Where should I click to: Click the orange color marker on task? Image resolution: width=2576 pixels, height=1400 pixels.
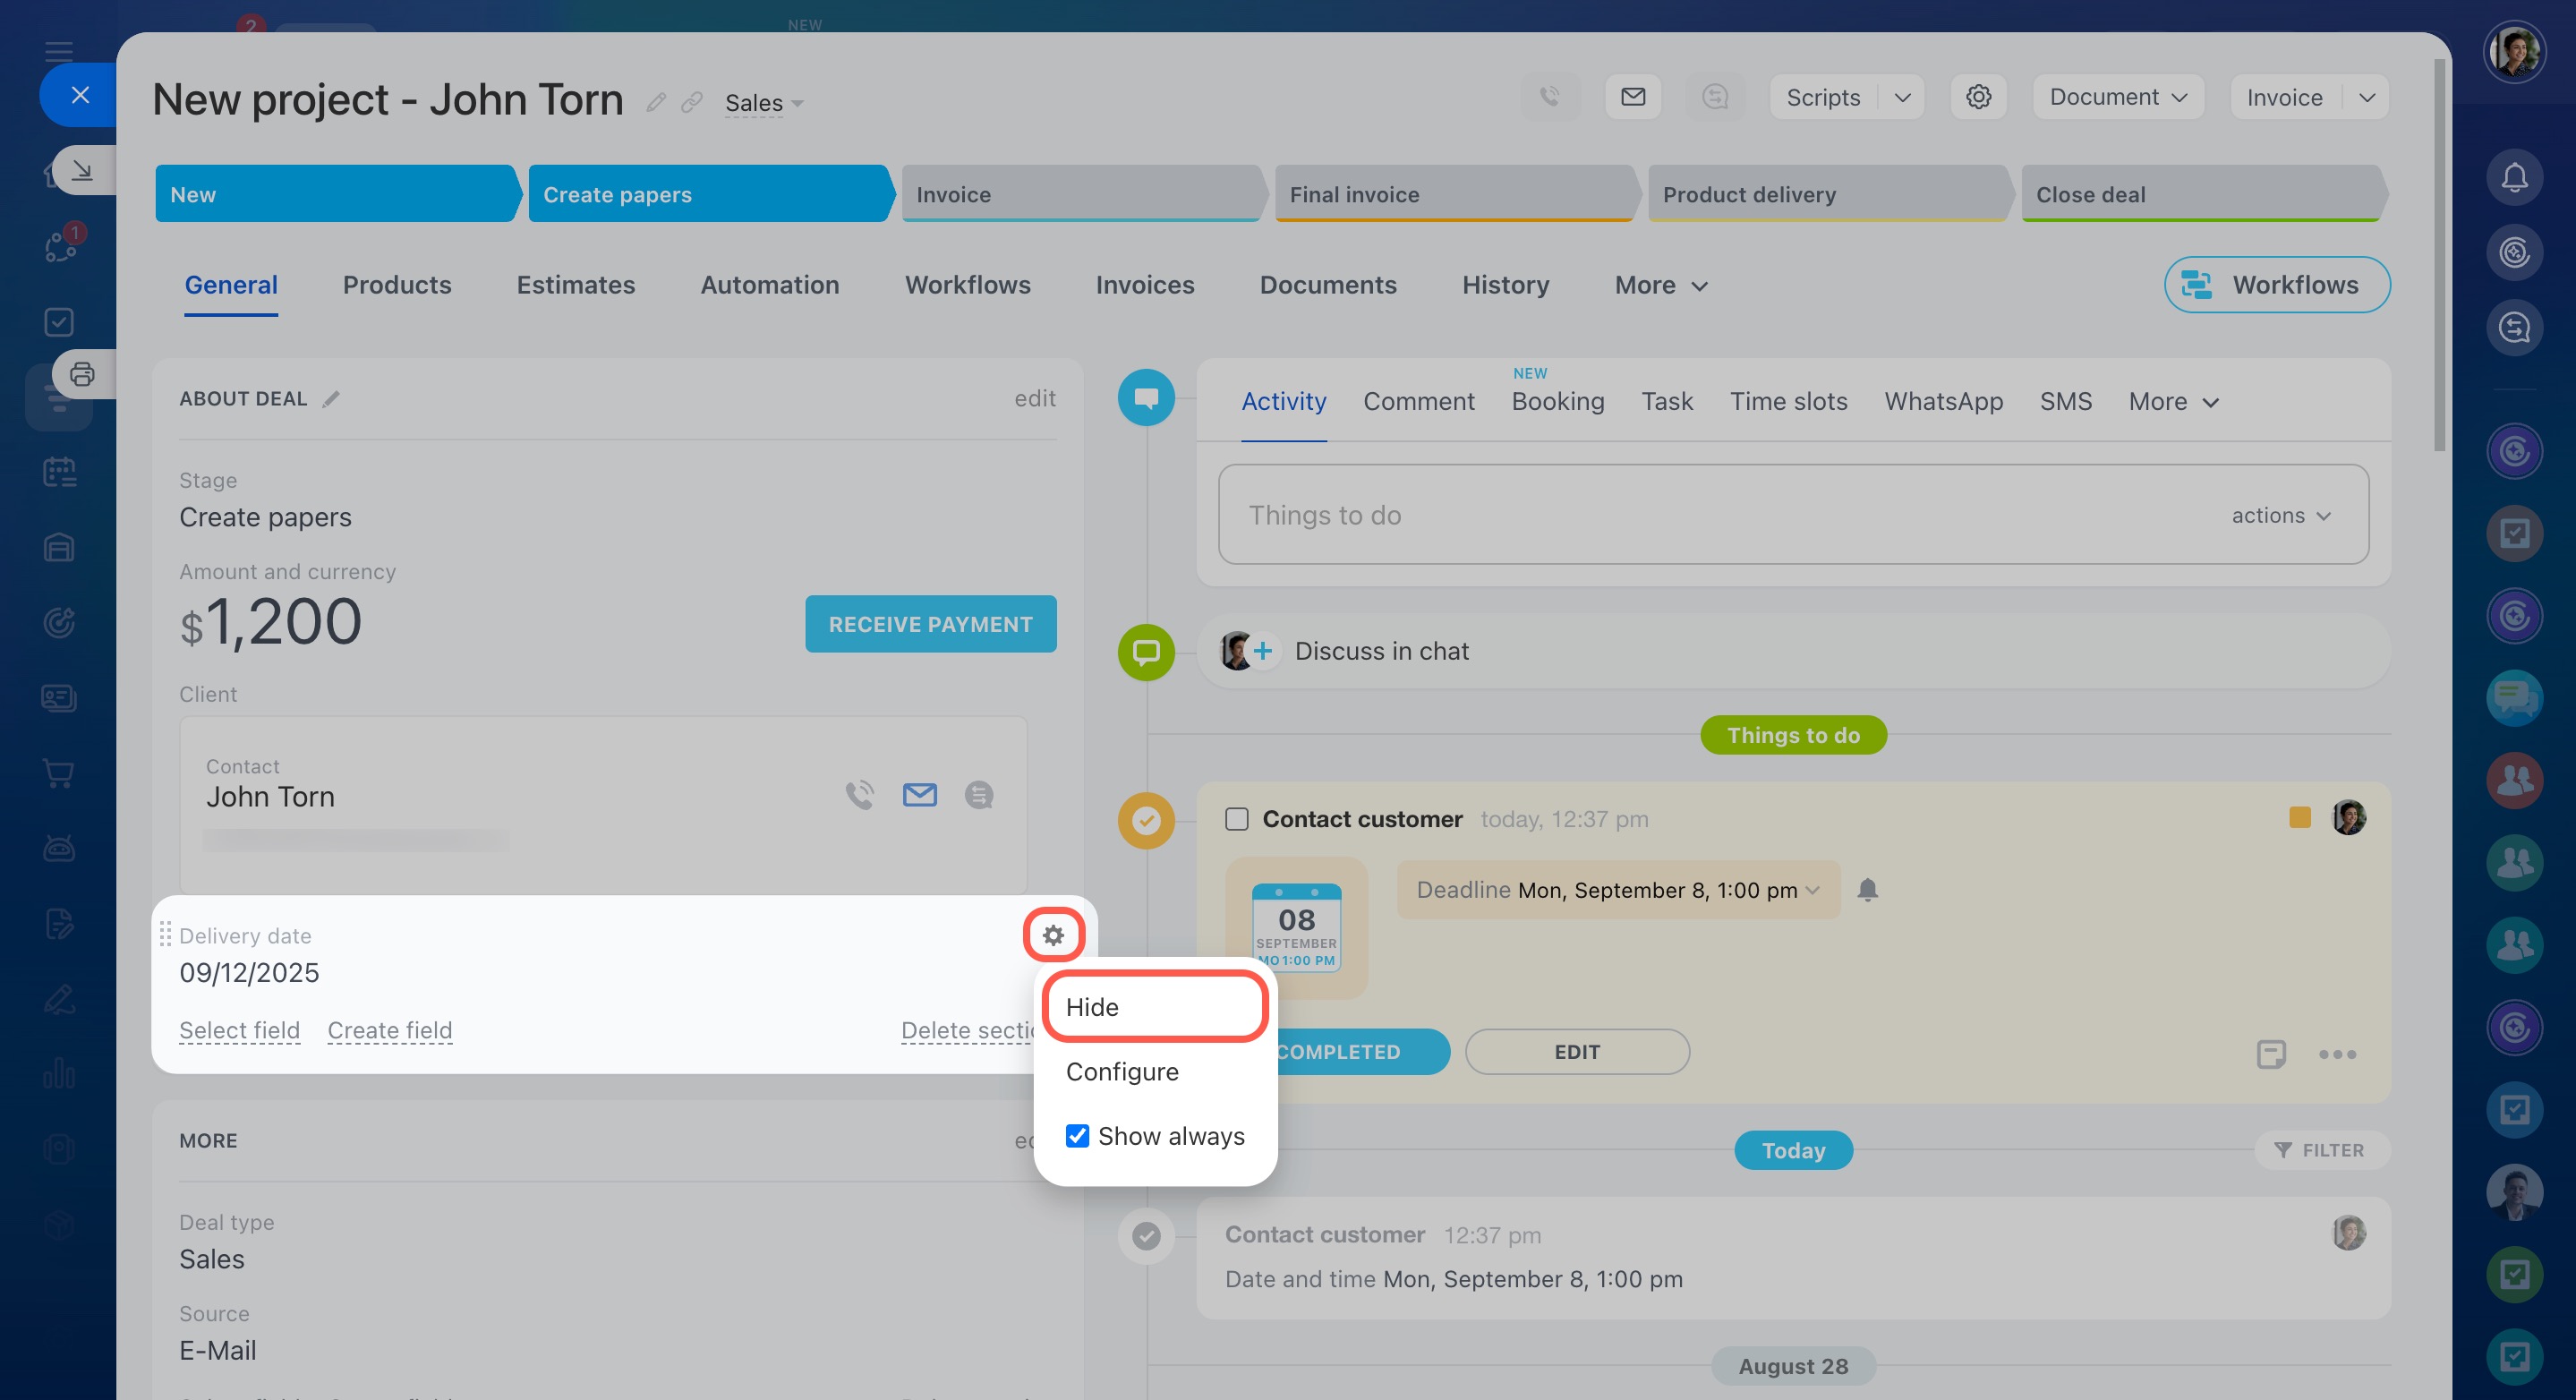click(2299, 818)
